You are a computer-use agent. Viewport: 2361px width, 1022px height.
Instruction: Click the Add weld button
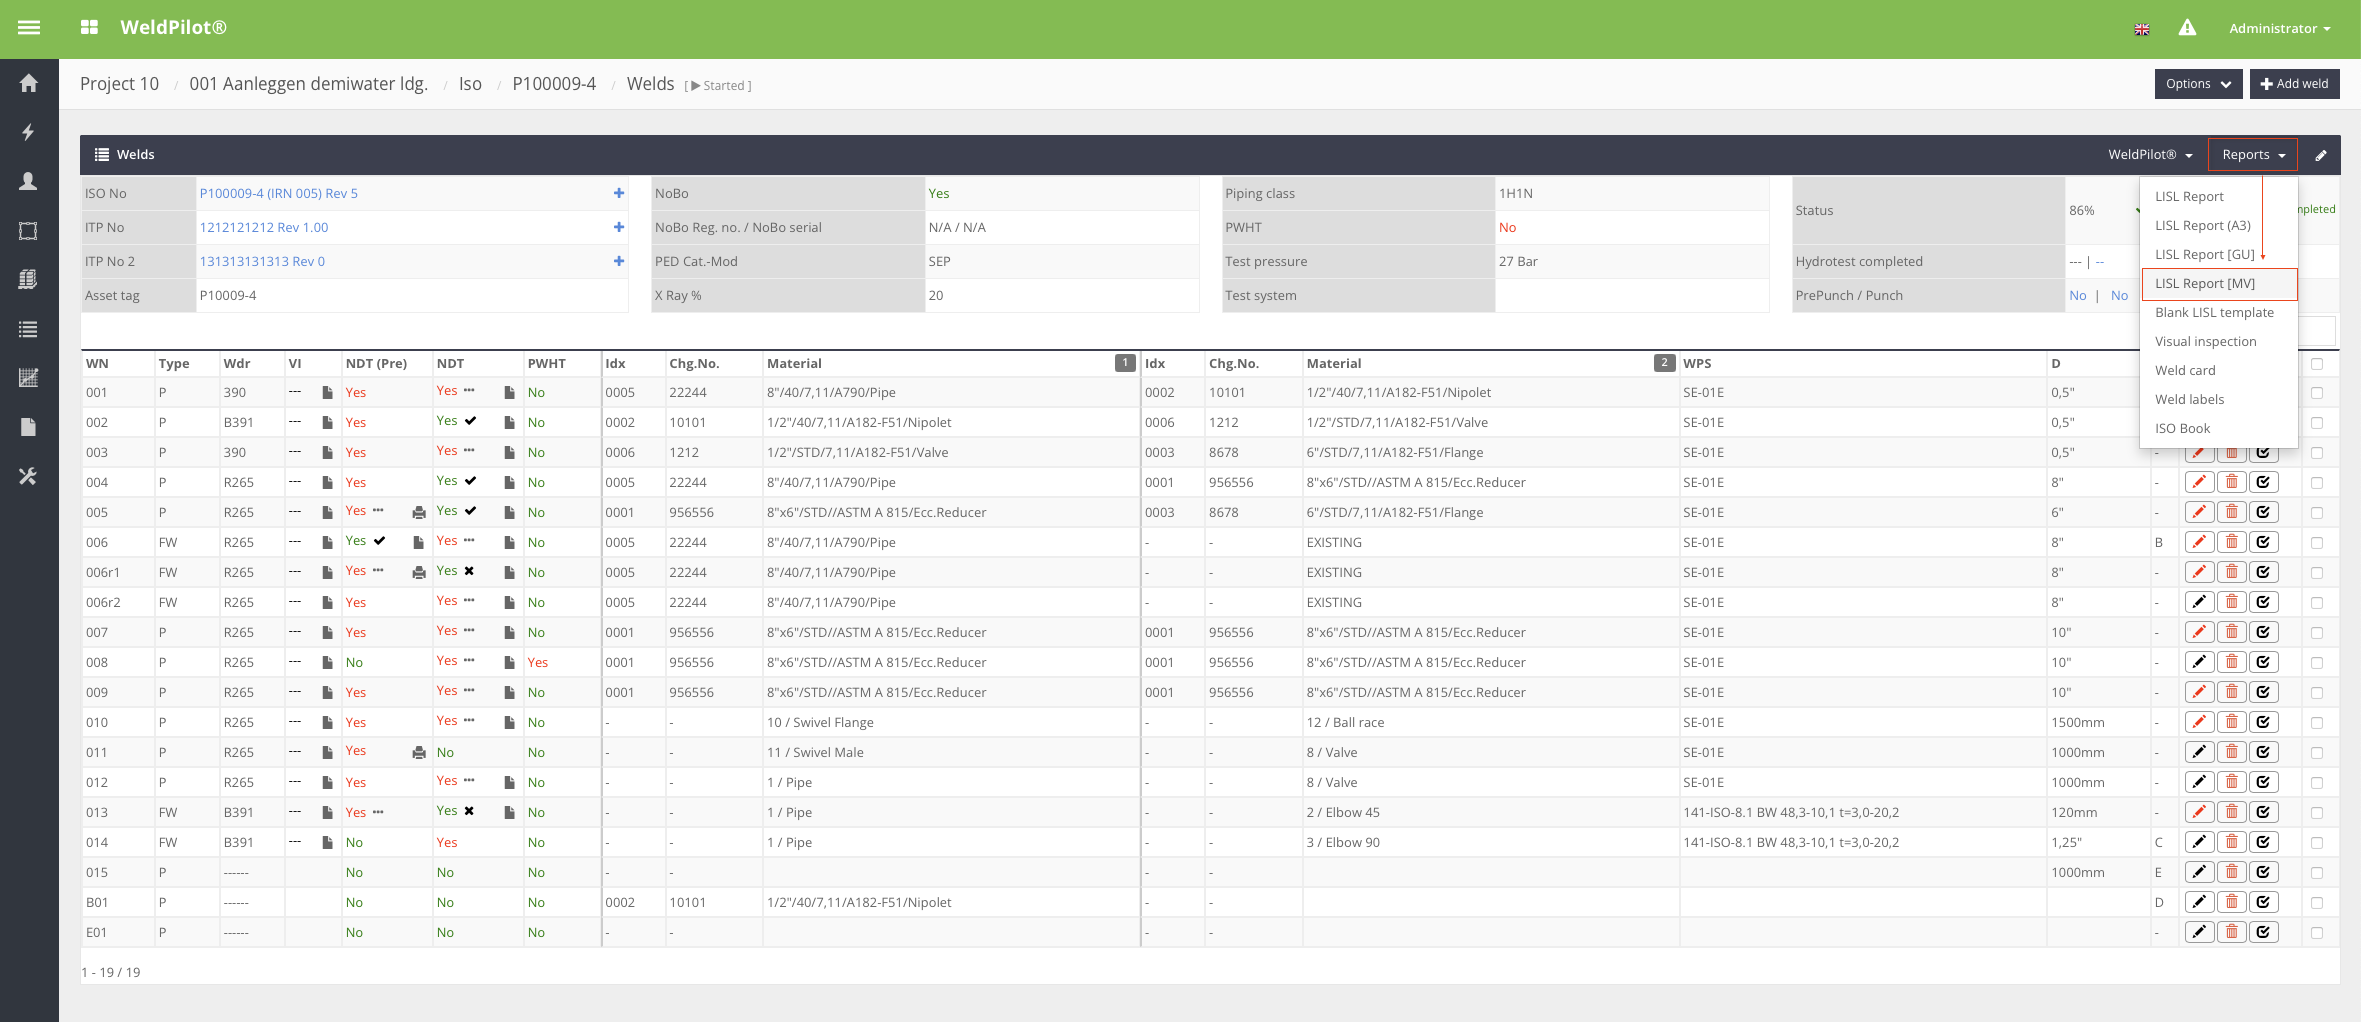click(2294, 84)
